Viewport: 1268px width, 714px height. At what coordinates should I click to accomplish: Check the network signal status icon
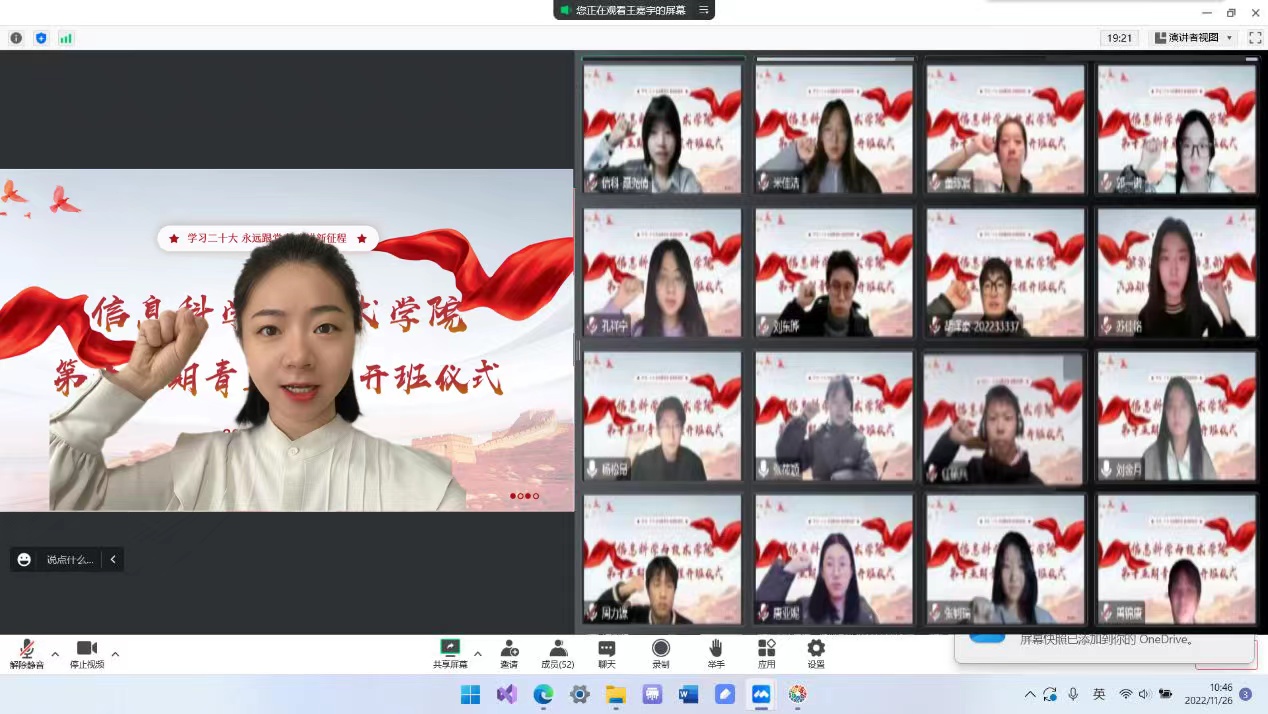[66, 38]
